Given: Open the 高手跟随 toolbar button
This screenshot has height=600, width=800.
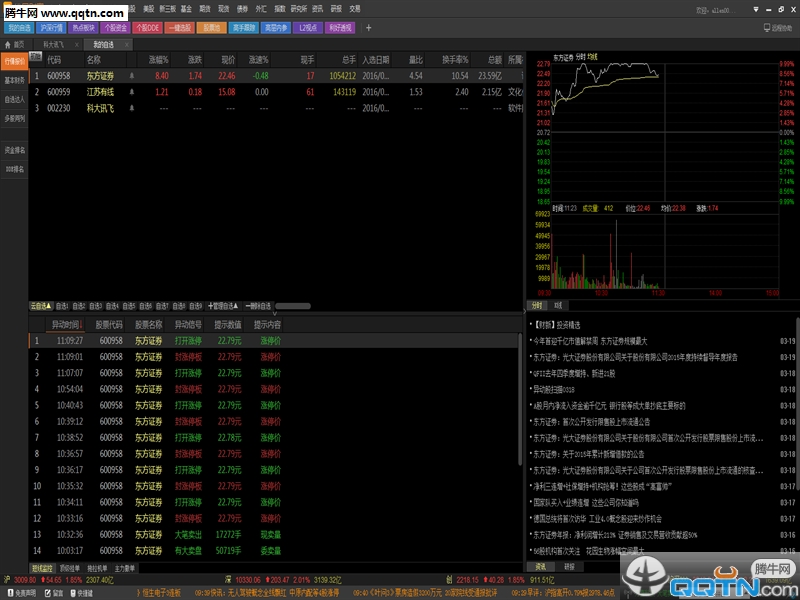Looking at the screenshot, I should [244, 28].
